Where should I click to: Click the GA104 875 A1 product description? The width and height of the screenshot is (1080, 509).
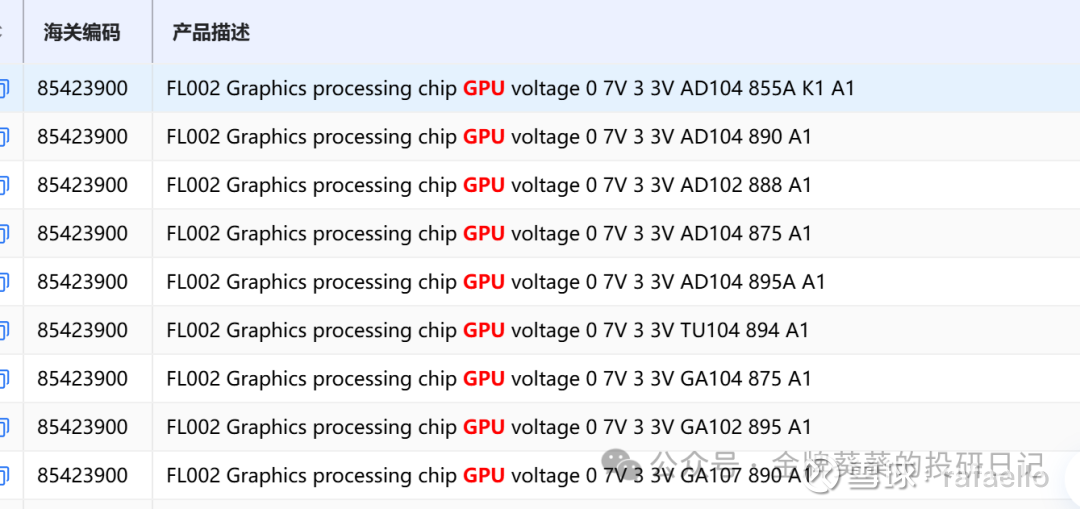[x=489, y=378]
